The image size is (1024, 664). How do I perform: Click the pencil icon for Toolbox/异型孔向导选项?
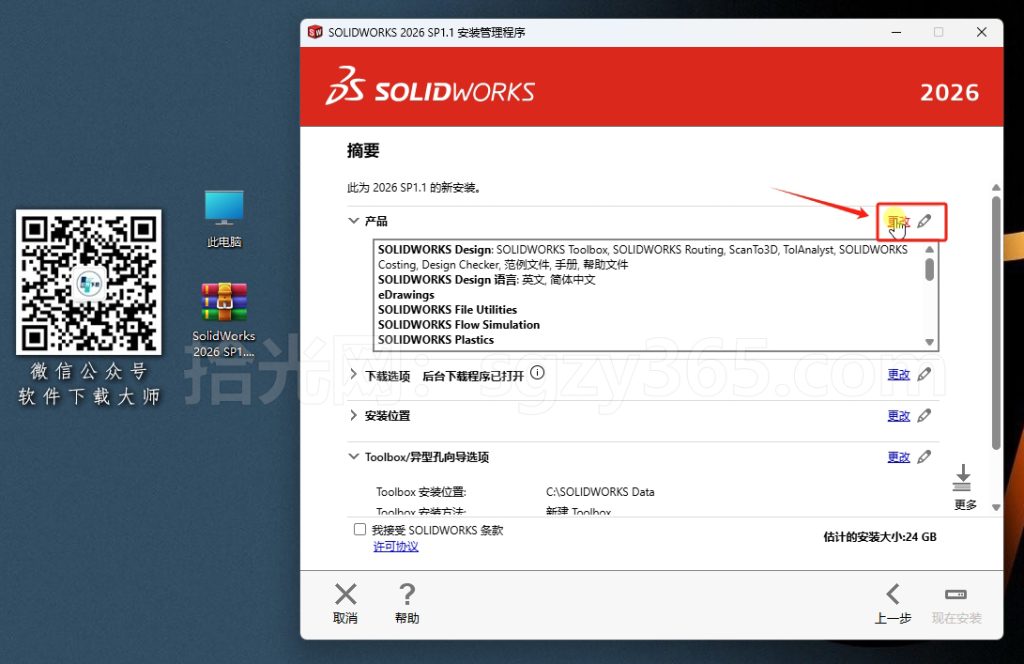click(x=925, y=456)
